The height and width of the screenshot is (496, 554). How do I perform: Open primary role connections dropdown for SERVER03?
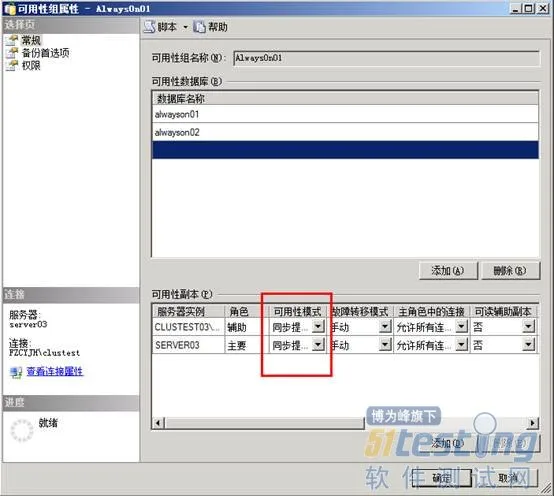tap(461, 344)
